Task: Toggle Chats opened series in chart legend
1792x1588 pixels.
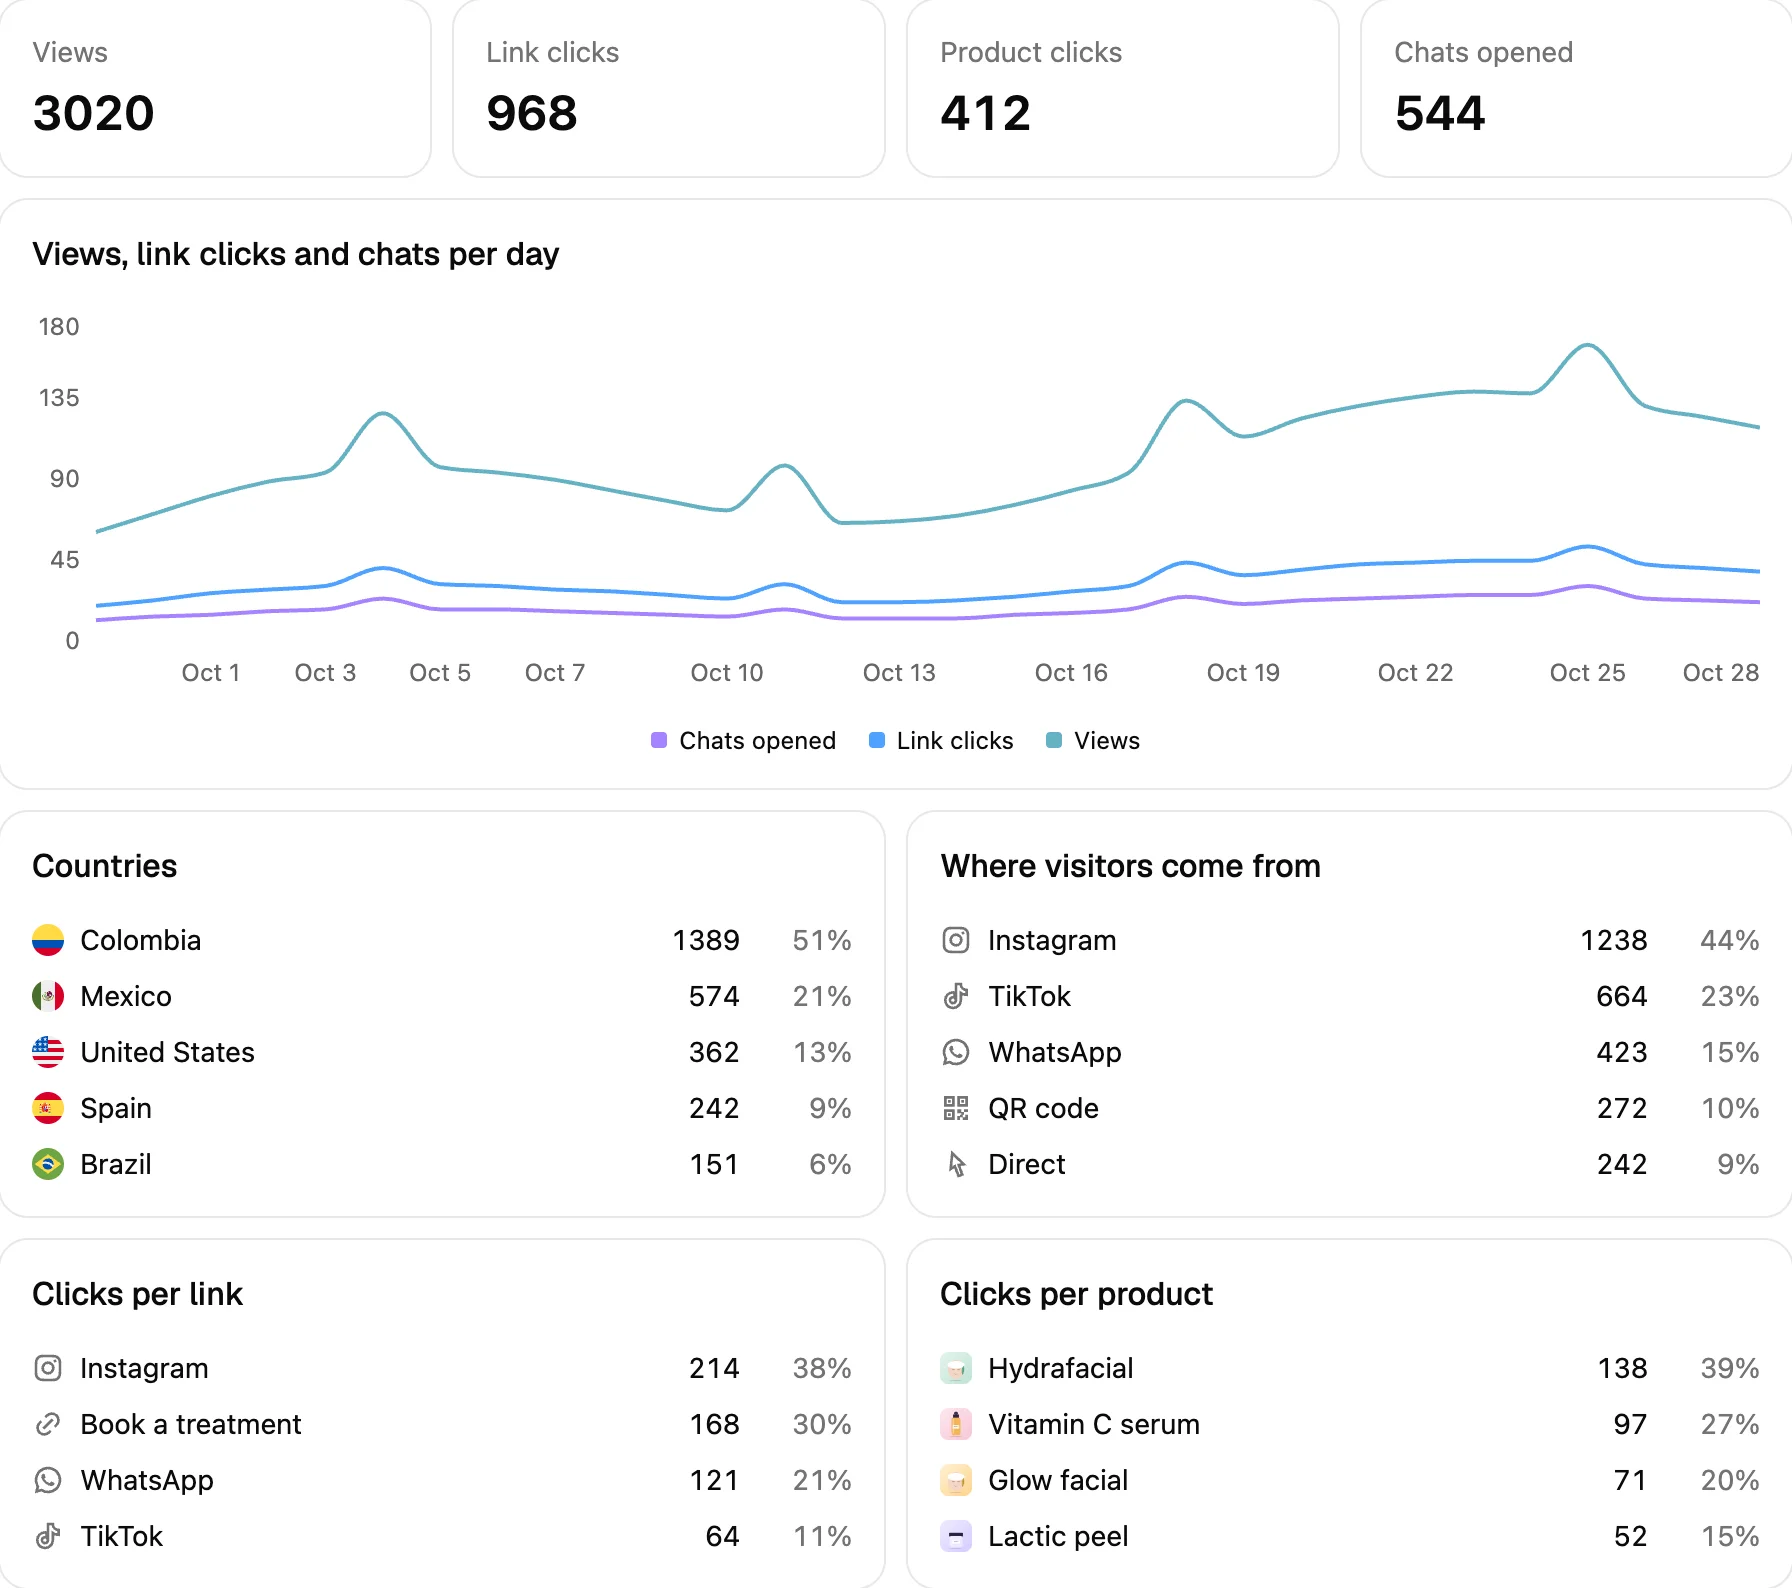Action: 743,741
